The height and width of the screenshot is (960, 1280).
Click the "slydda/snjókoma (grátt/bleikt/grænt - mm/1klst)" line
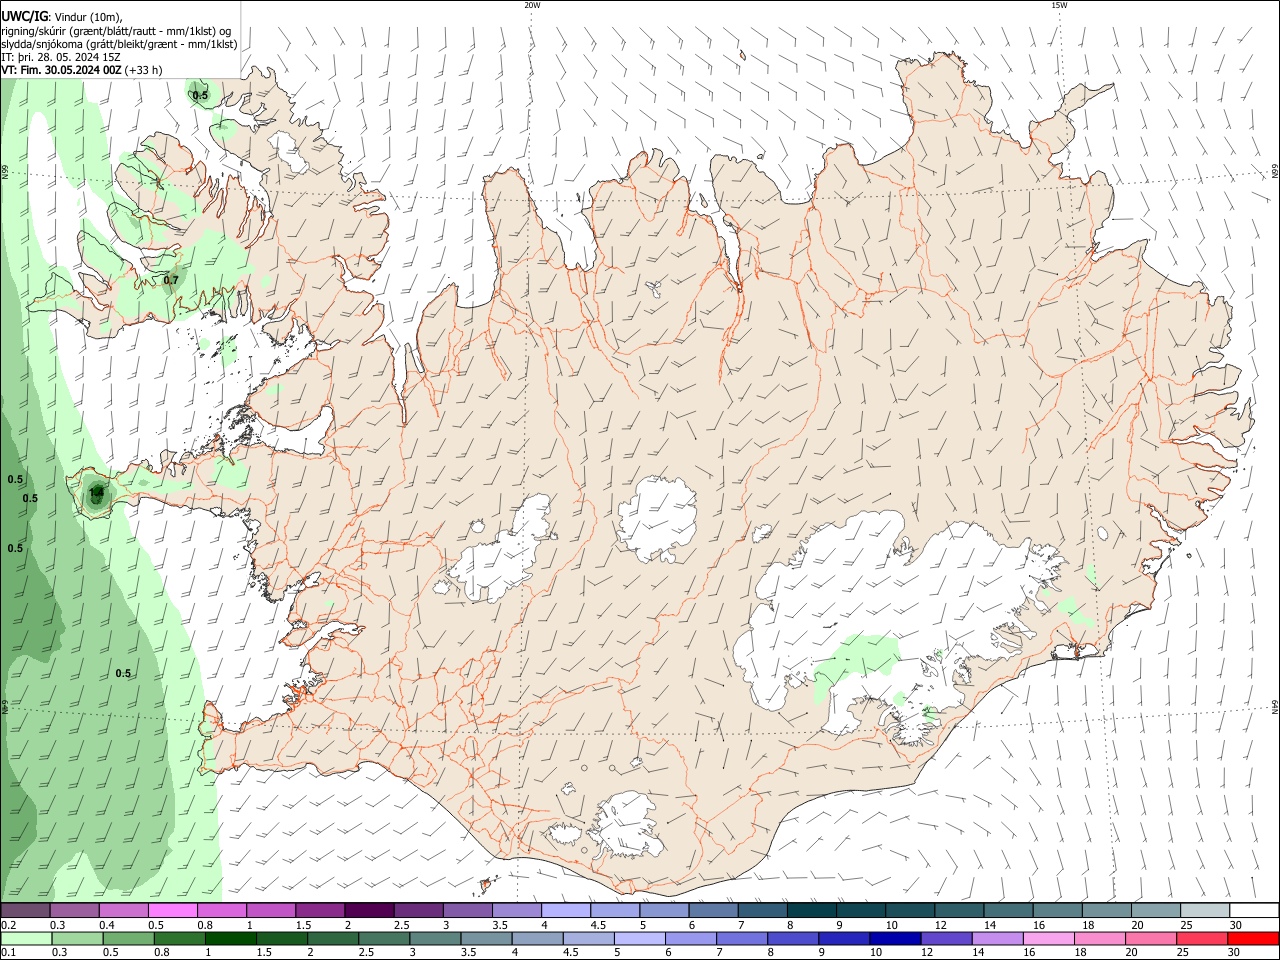point(119,44)
